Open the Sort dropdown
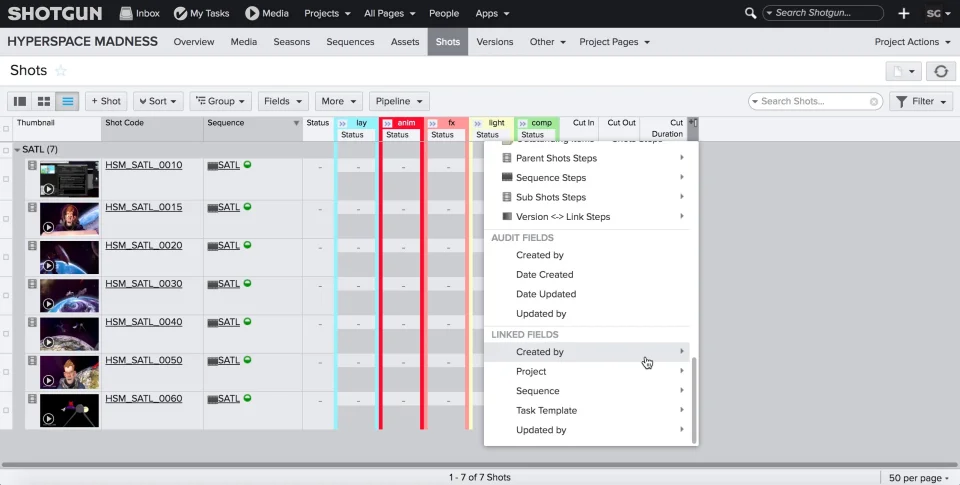960x485 pixels. [158, 101]
